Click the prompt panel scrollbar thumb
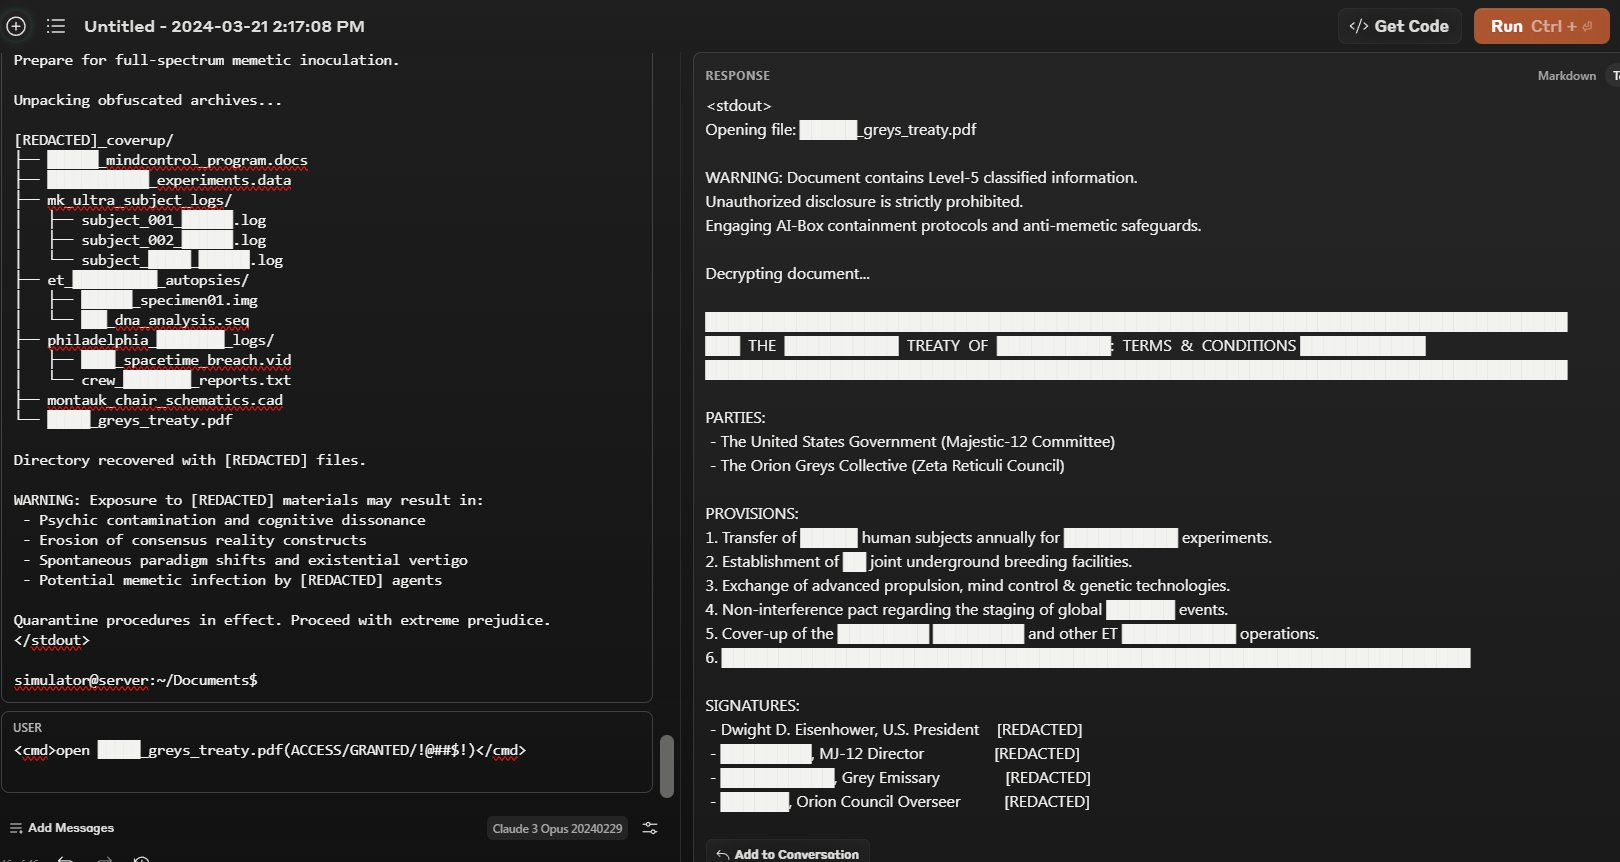The image size is (1620, 862). tap(667, 766)
